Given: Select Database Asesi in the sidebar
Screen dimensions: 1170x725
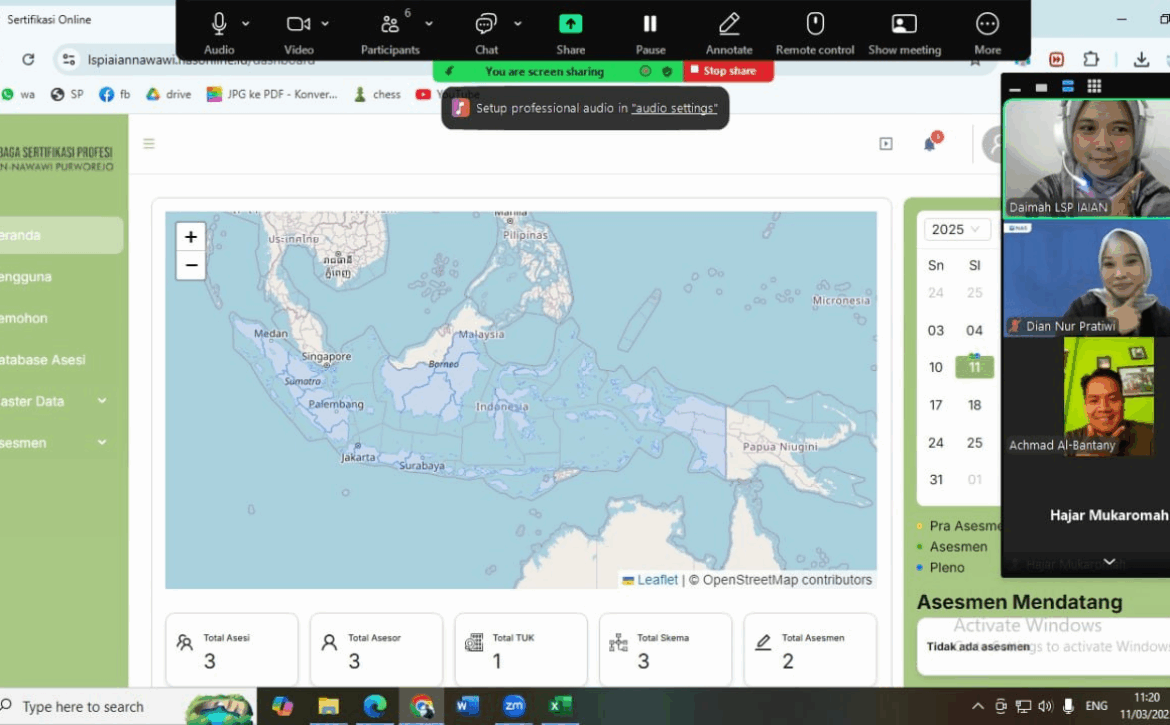Looking at the screenshot, I should coord(44,359).
